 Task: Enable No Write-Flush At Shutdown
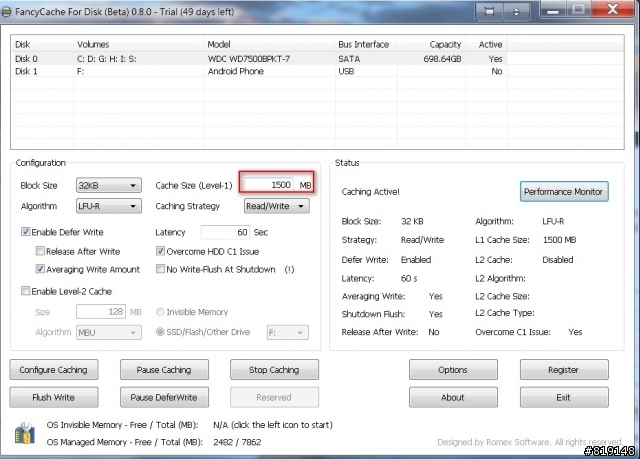pyautogui.click(x=160, y=269)
